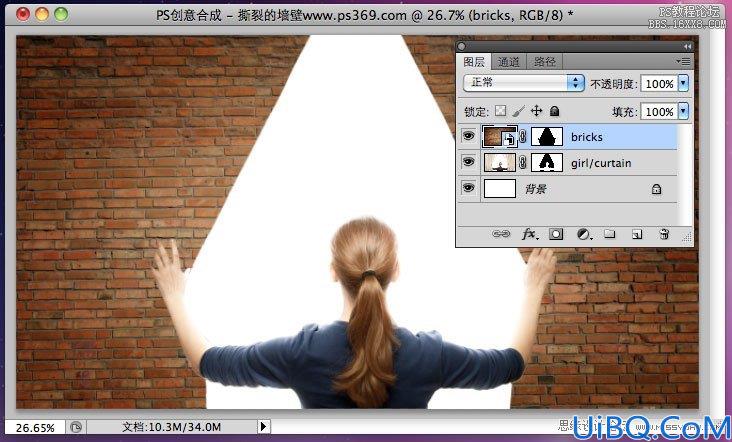Select the 图层 tab
This screenshot has height=442, width=732.
click(474, 62)
